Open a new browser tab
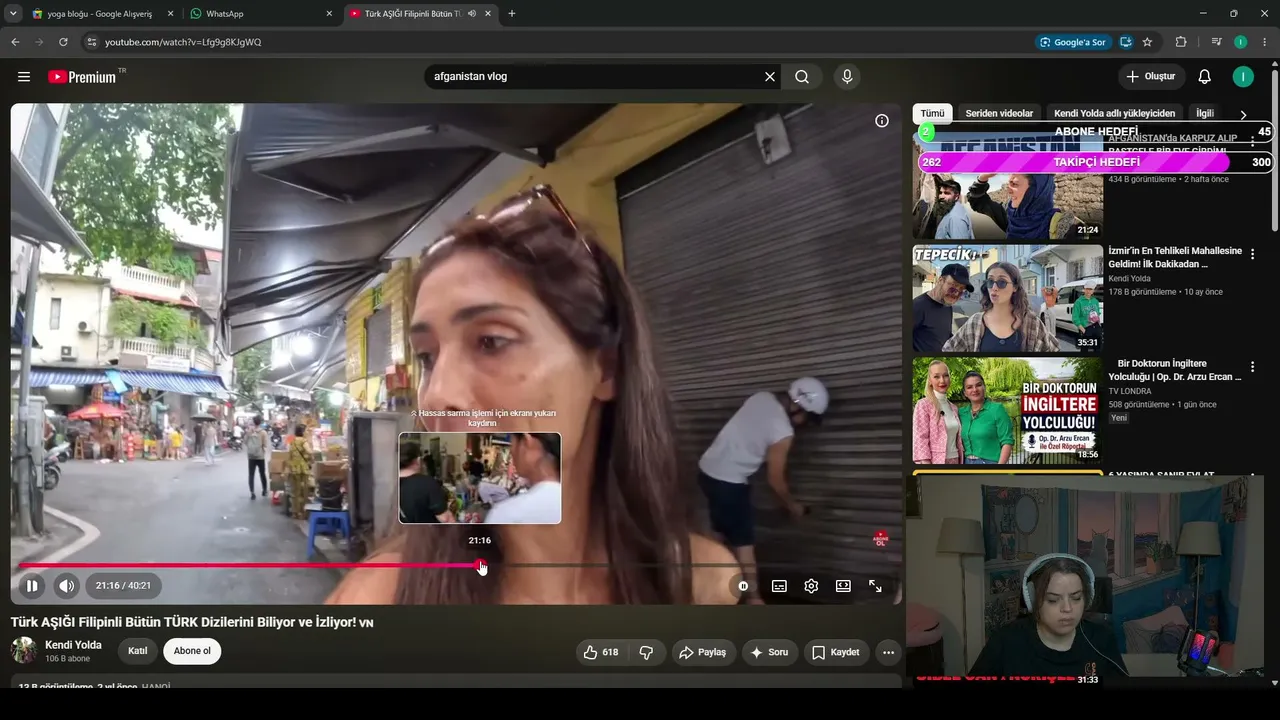Viewport: 1280px width, 720px height. (512, 14)
